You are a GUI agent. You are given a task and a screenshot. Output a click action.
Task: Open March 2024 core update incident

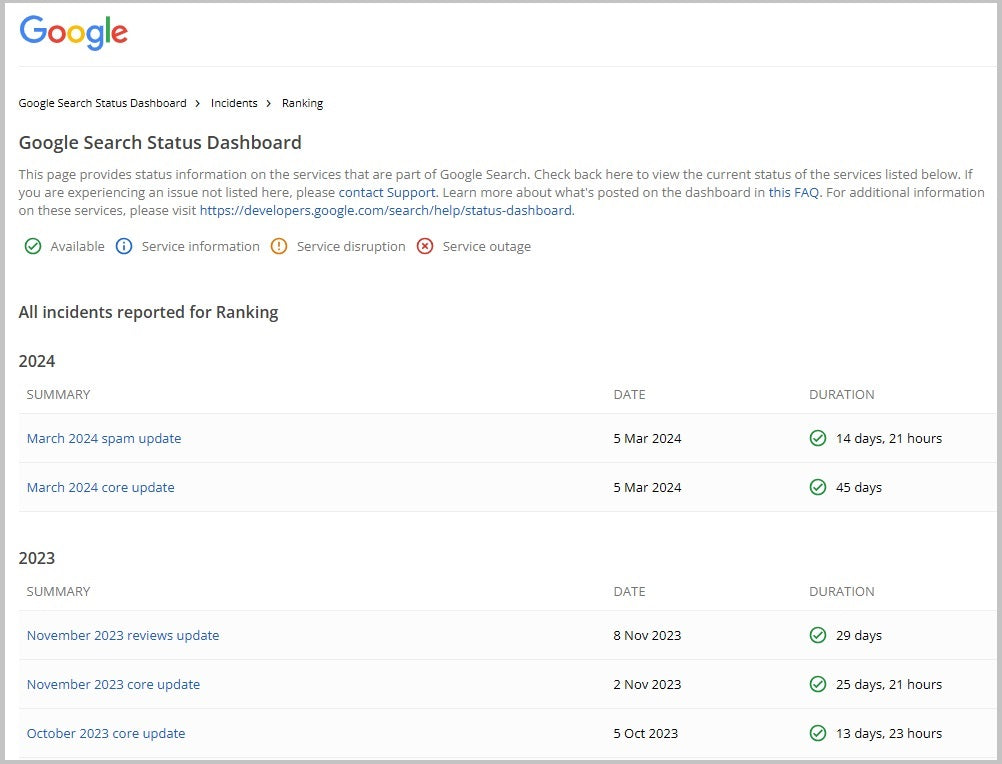[100, 487]
